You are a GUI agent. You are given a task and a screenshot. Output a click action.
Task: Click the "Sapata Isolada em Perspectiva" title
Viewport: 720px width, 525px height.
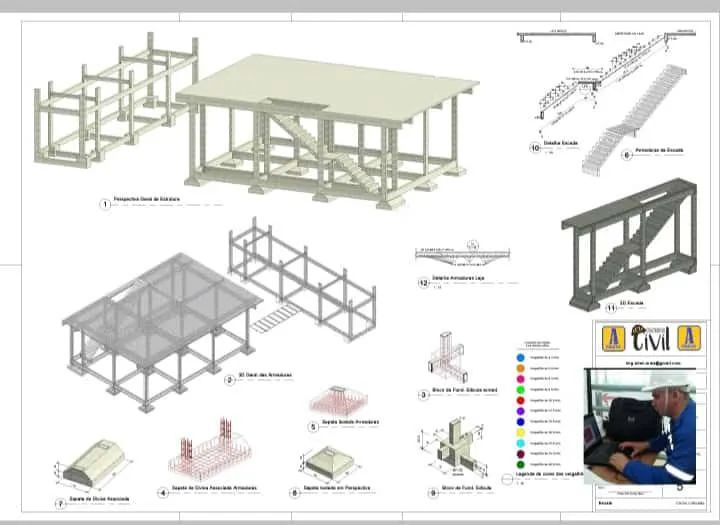(337, 488)
